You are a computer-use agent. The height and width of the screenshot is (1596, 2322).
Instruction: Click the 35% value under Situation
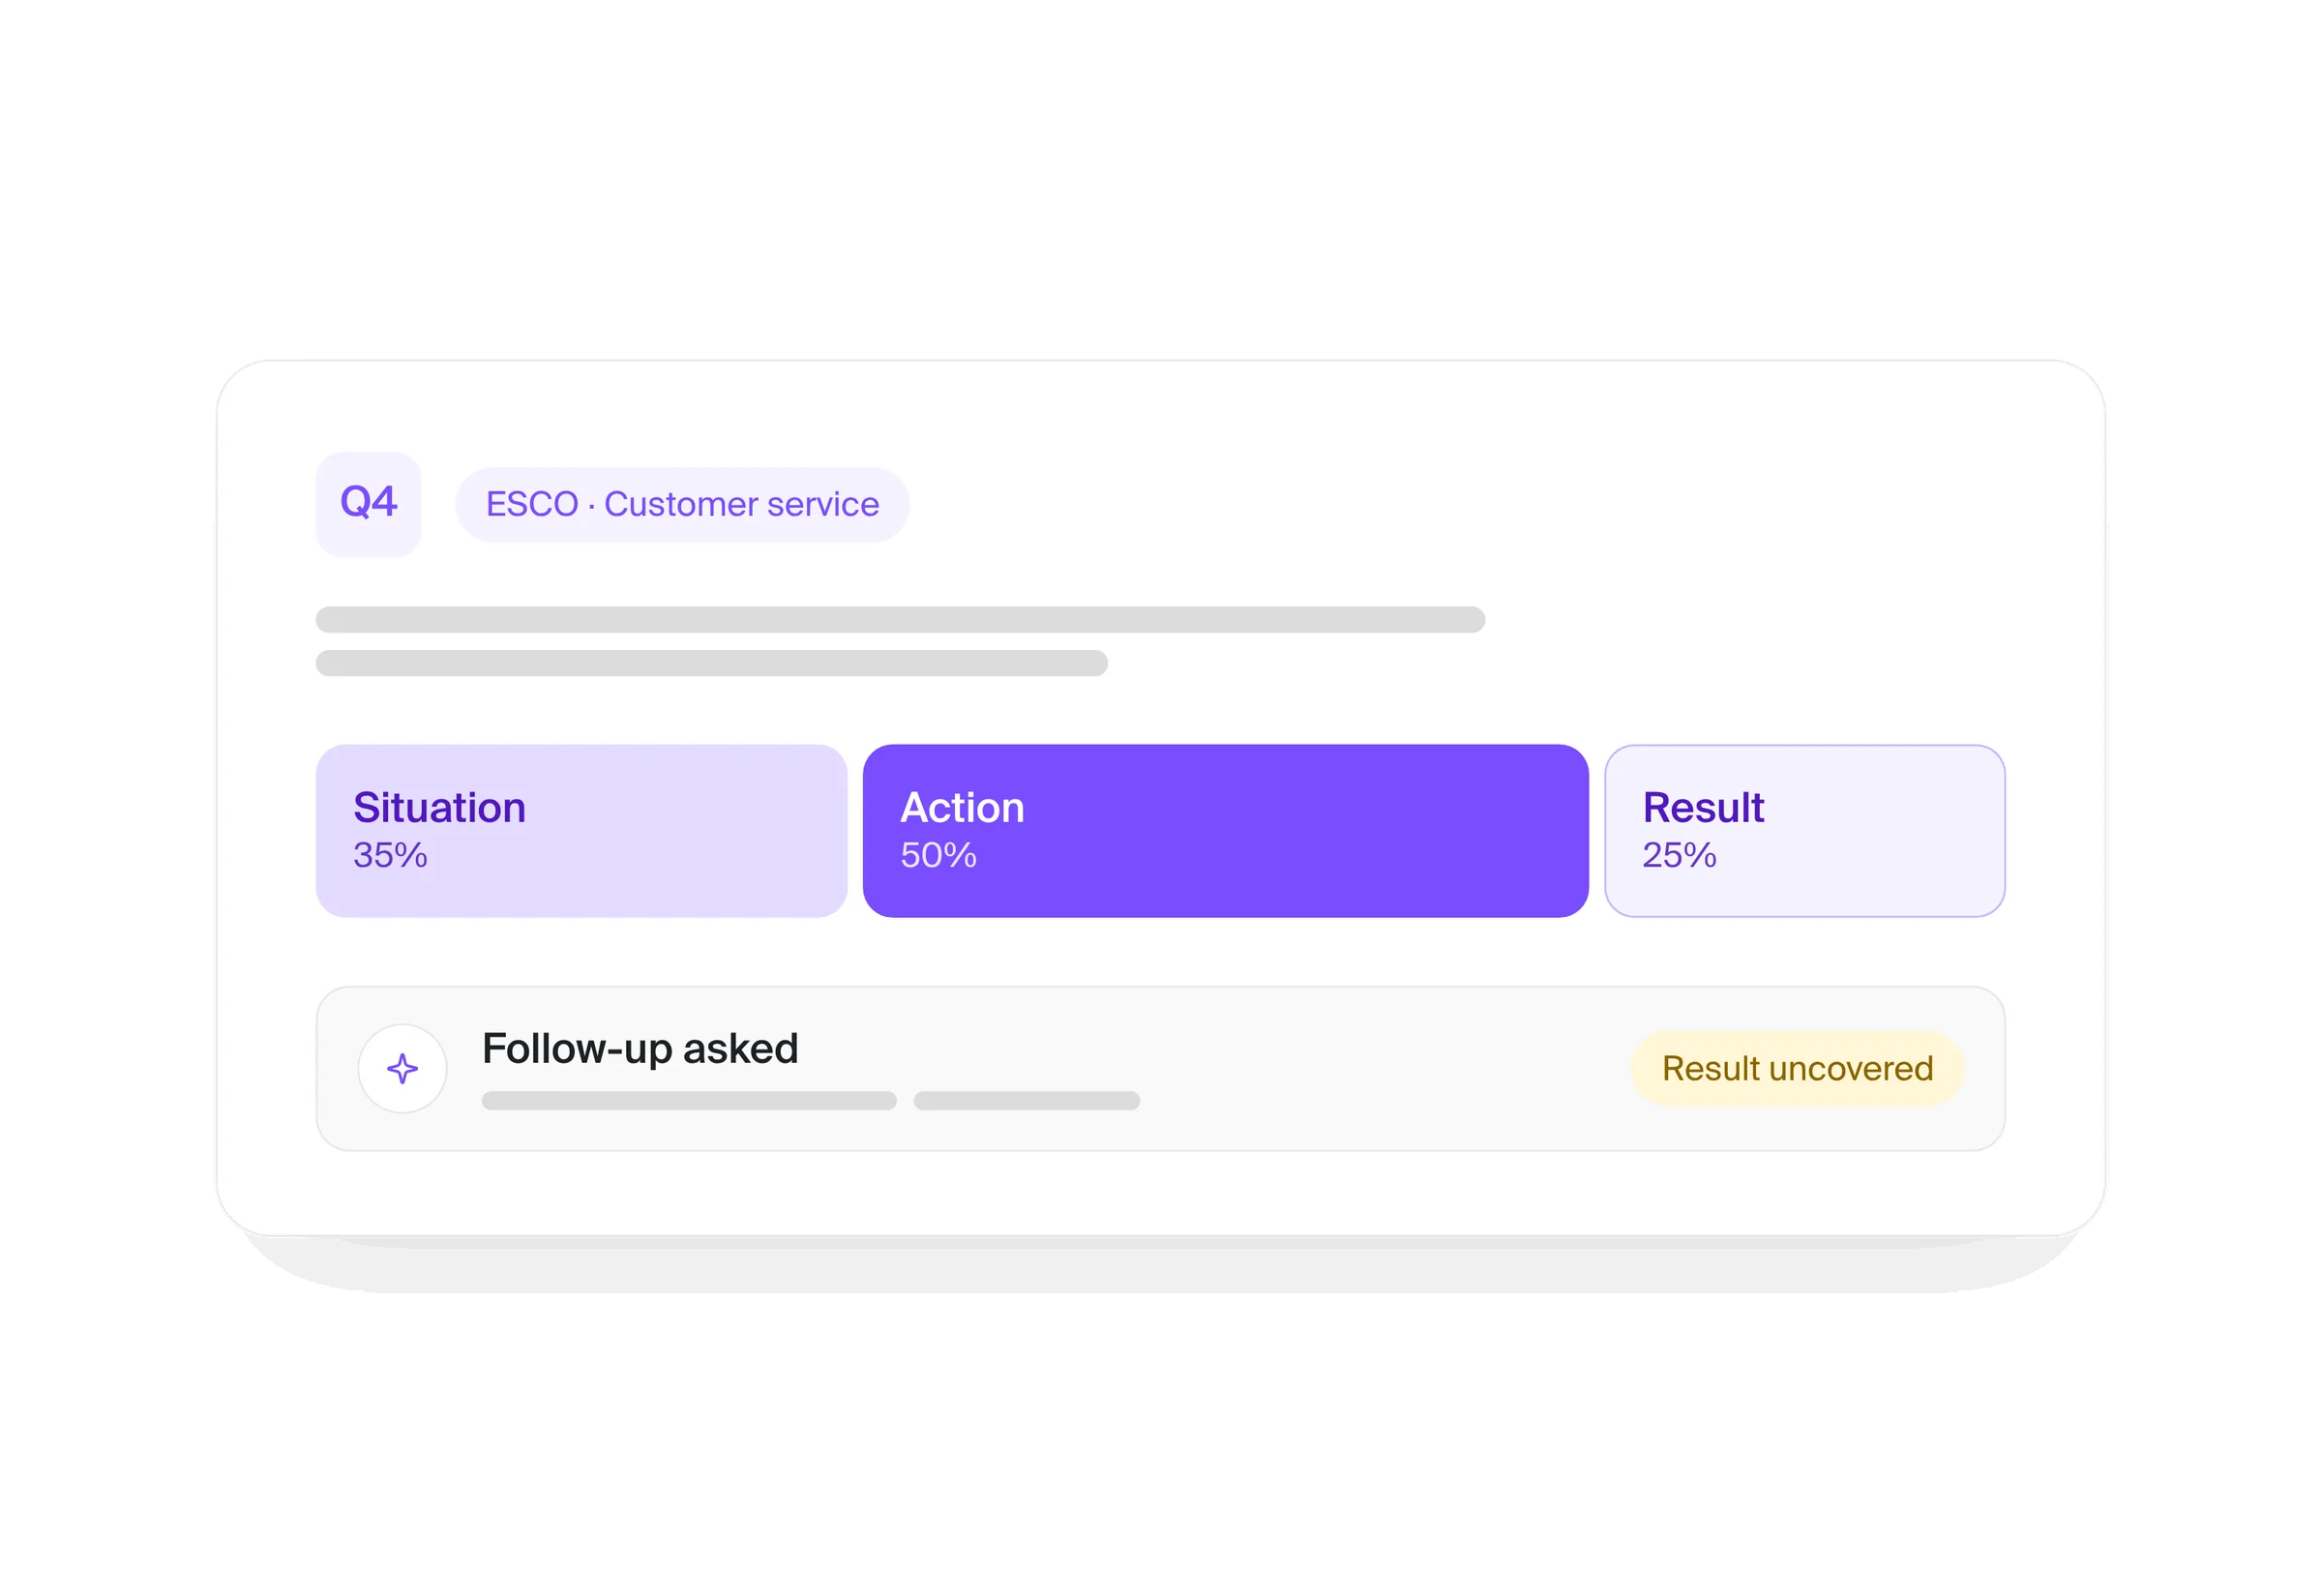[x=390, y=855]
